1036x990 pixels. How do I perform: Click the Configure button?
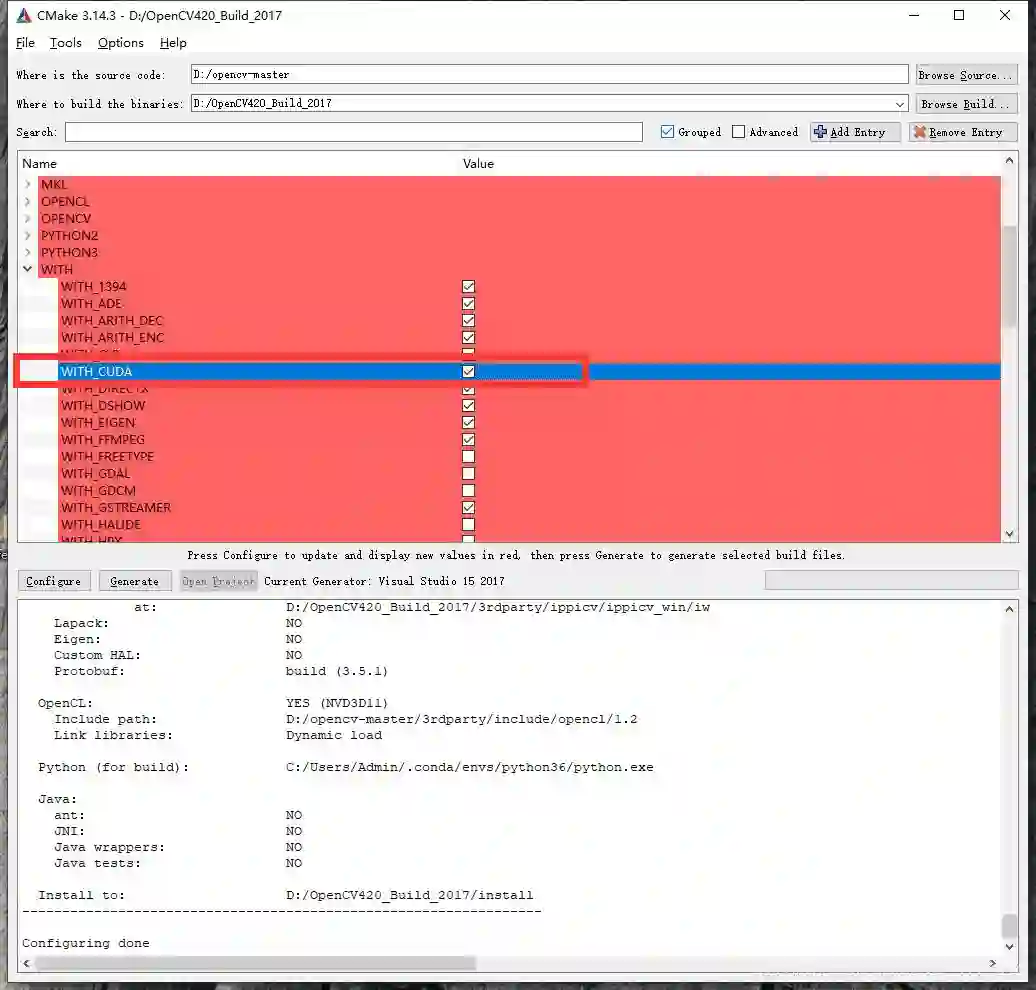(x=54, y=581)
